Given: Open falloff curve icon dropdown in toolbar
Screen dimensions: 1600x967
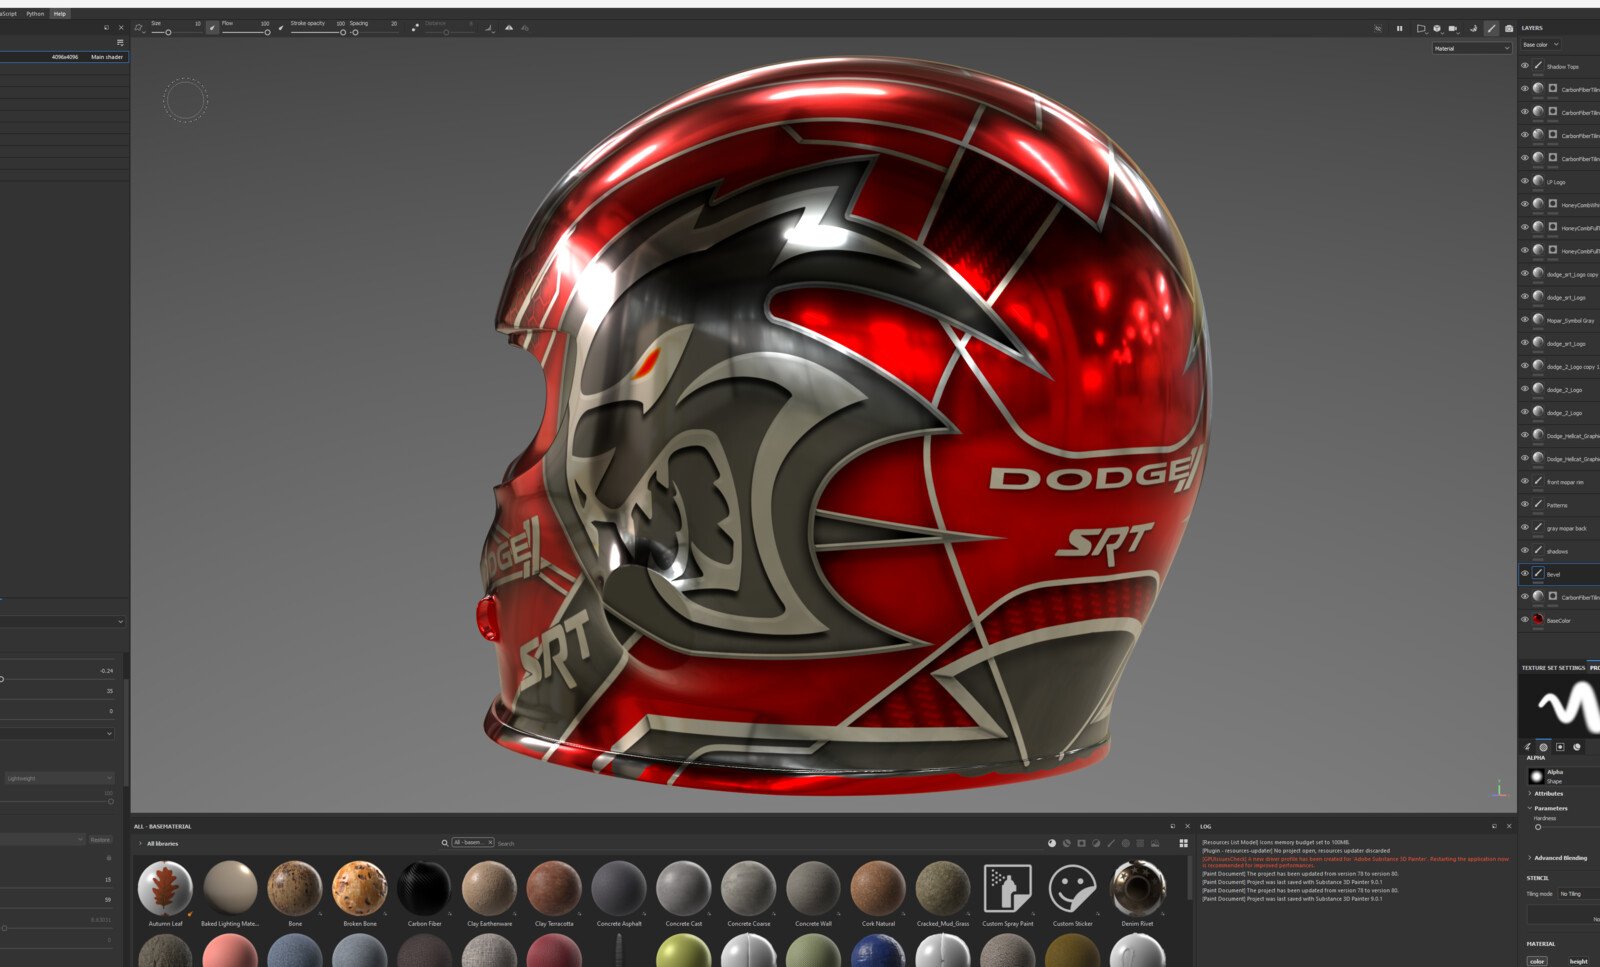Looking at the screenshot, I should click(490, 28).
